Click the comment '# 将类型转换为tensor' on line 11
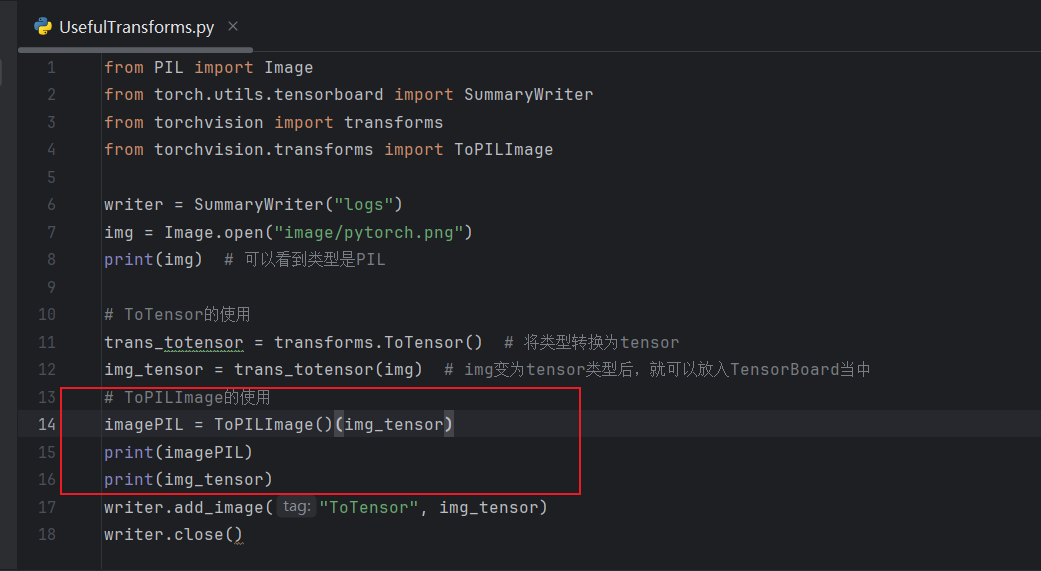 [592, 343]
